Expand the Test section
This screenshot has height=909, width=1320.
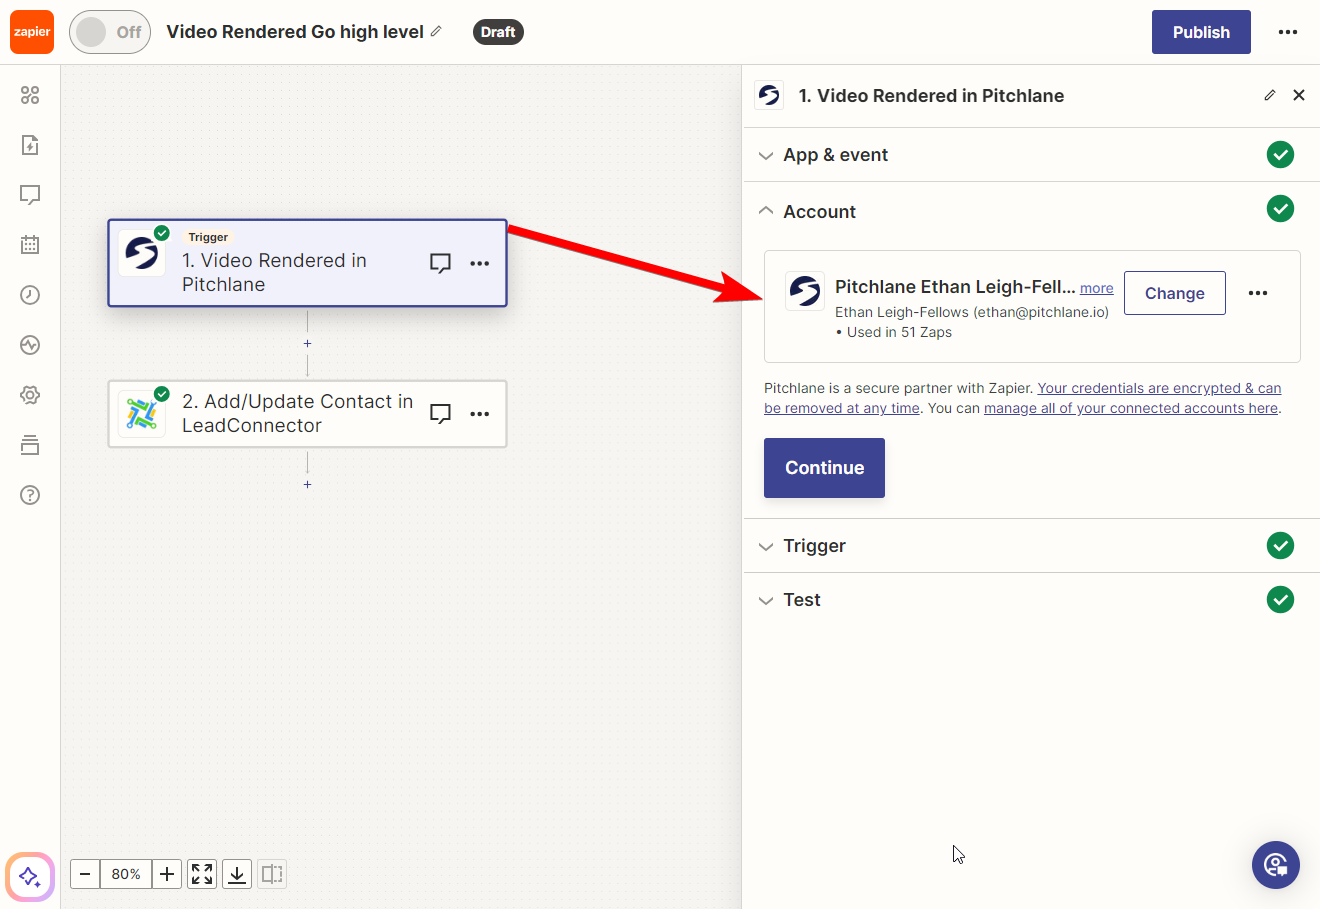(x=1031, y=600)
